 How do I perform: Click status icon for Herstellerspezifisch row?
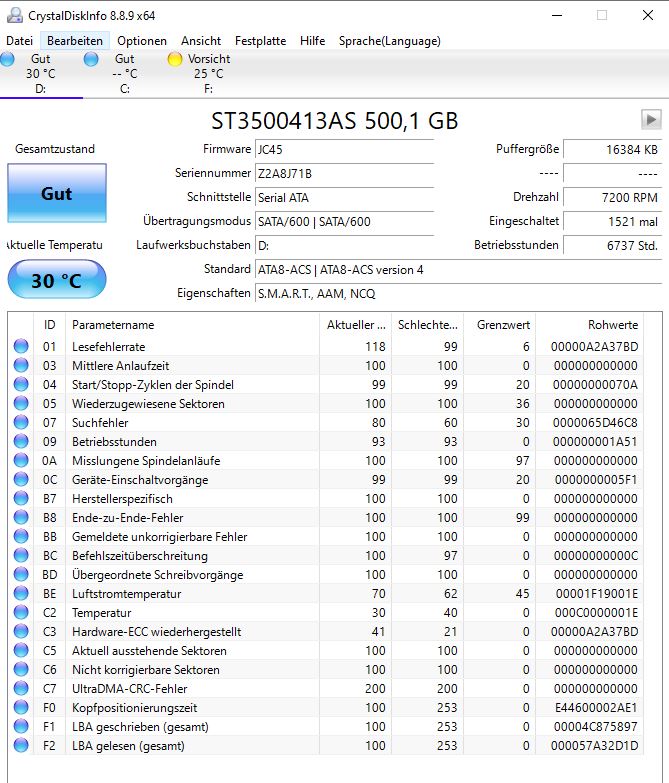(21, 498)
